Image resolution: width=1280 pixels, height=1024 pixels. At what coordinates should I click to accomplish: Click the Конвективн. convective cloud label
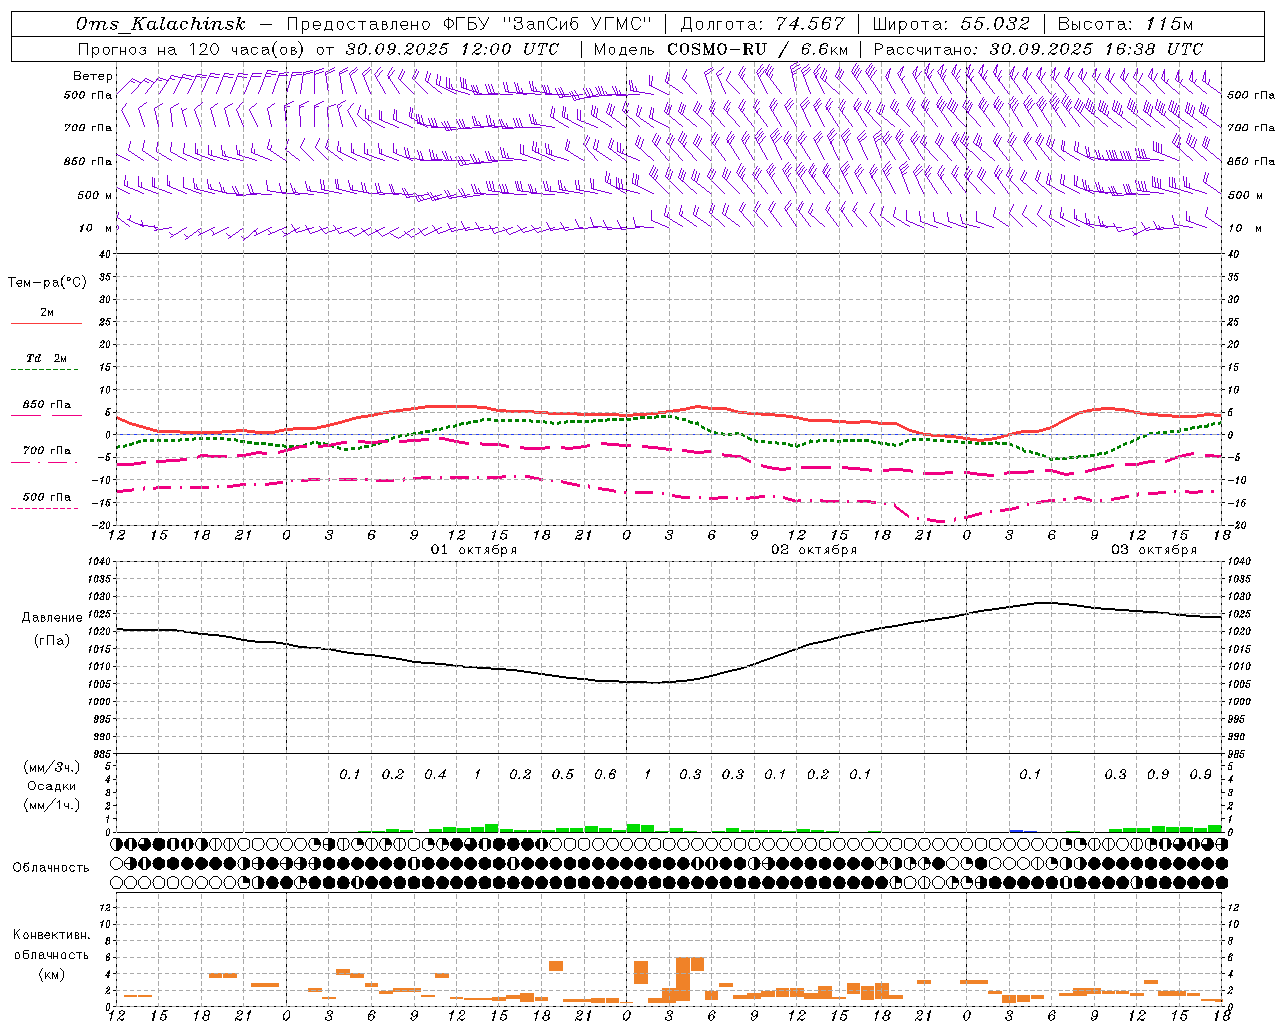coord(51,935)
